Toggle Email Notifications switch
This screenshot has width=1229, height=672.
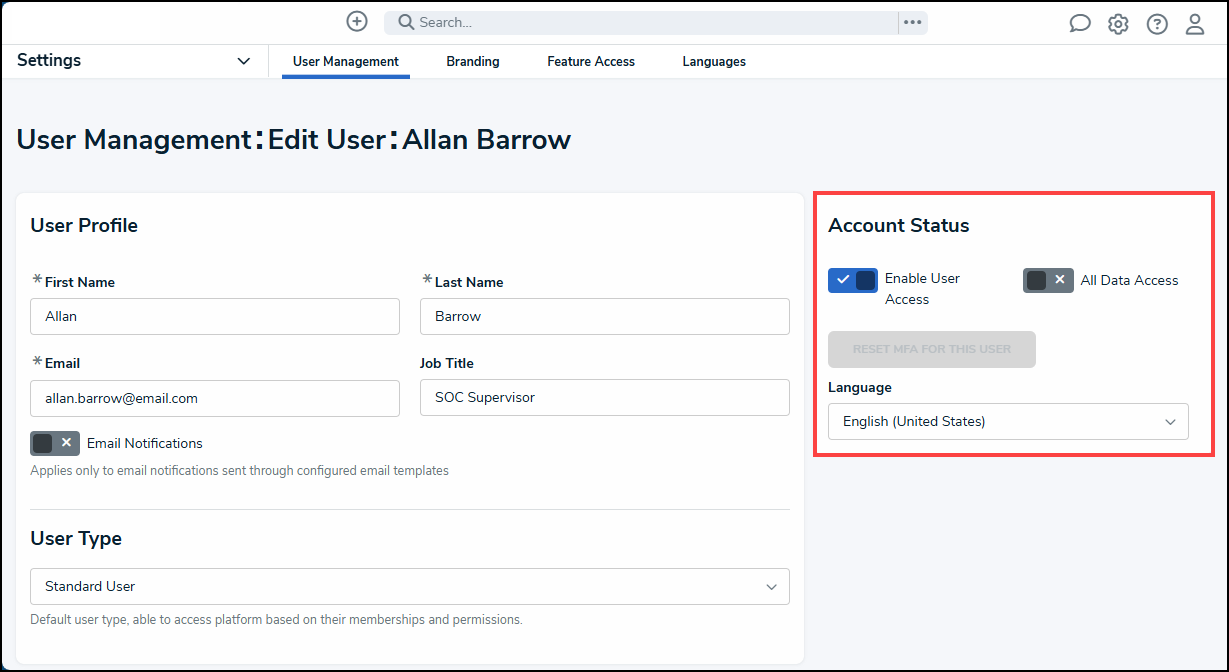pyautogui.click(x=55, y=443)
